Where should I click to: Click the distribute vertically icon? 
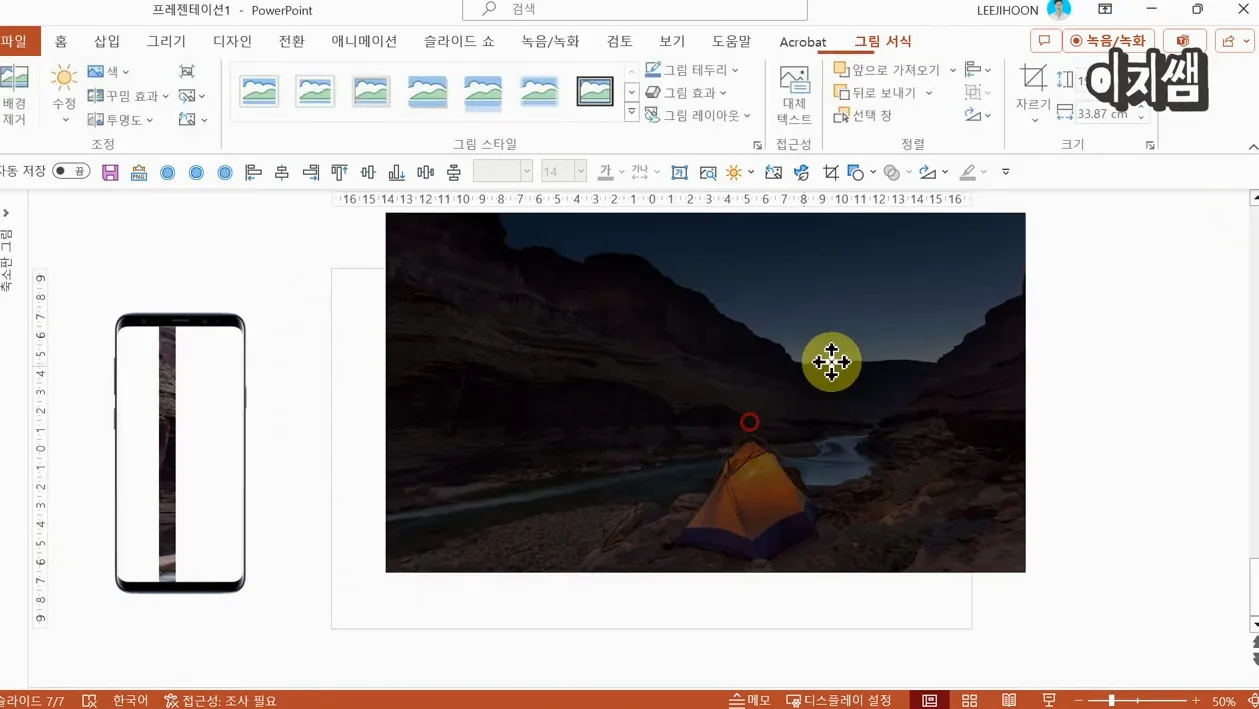click(x=454, y=172)
